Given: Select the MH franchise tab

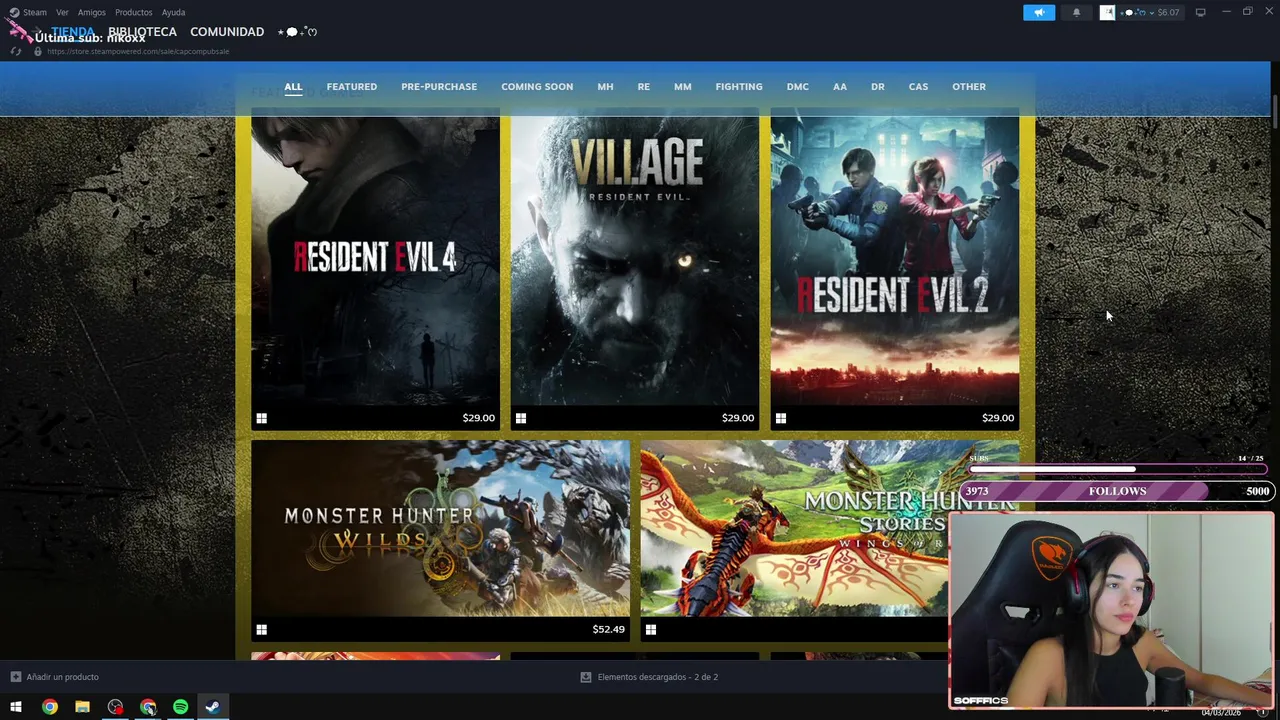Looking at the screenshot, I should 605,87.
